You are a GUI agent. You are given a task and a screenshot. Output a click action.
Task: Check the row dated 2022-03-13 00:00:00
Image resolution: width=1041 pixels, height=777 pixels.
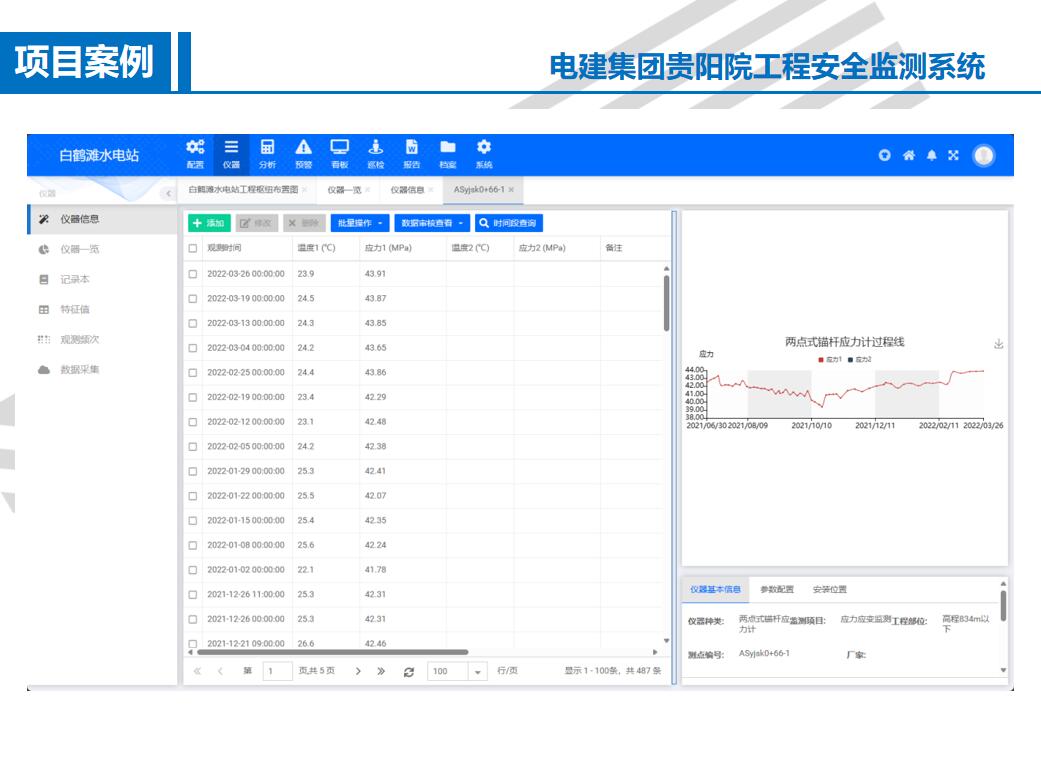[193, 323]
